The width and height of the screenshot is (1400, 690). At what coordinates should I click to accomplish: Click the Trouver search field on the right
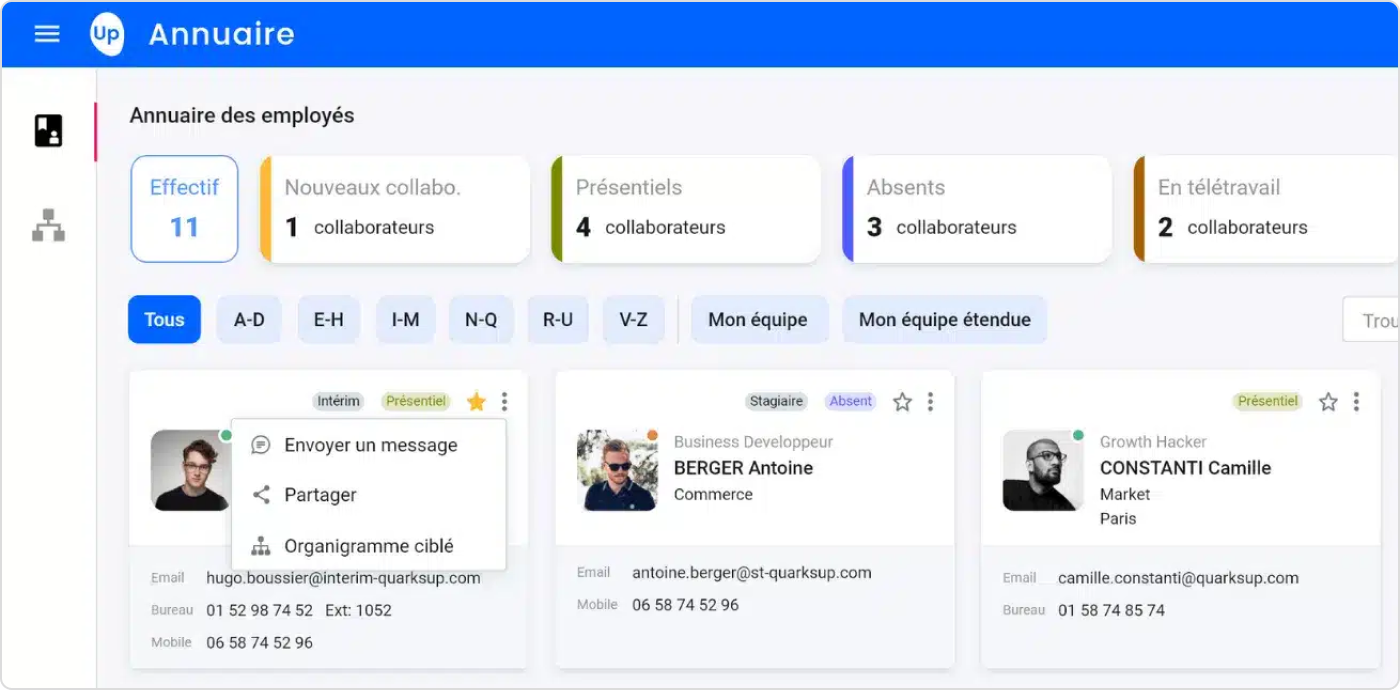tap(1378, 319)
